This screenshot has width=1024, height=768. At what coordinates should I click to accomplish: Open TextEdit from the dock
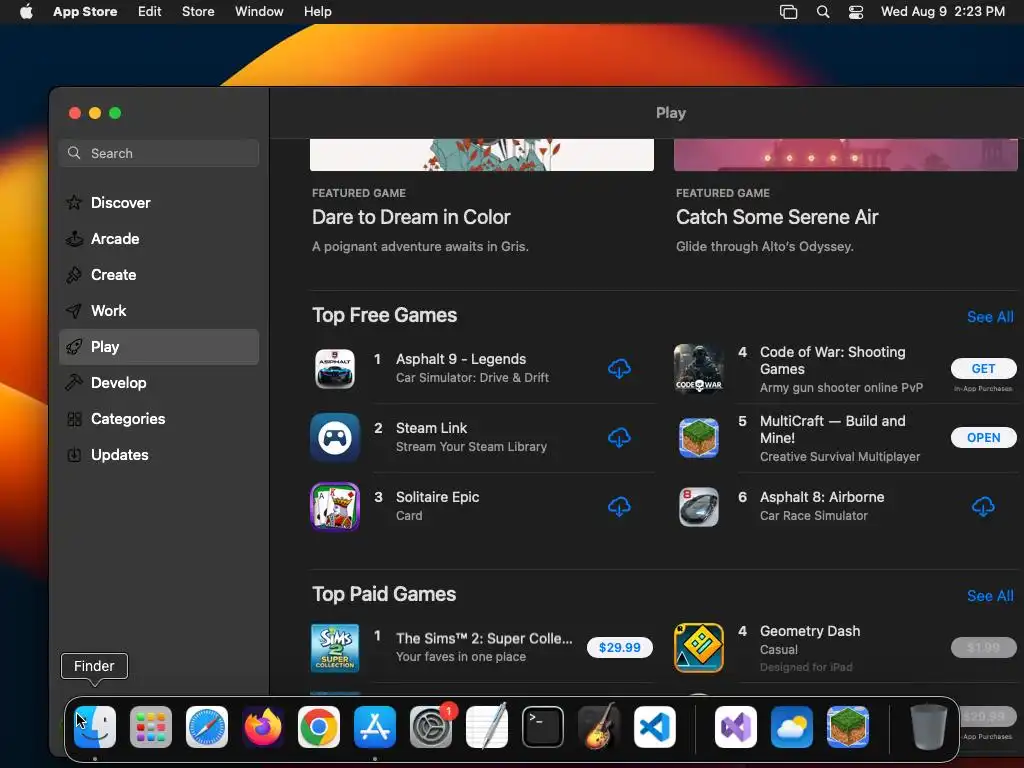point(487,726)
